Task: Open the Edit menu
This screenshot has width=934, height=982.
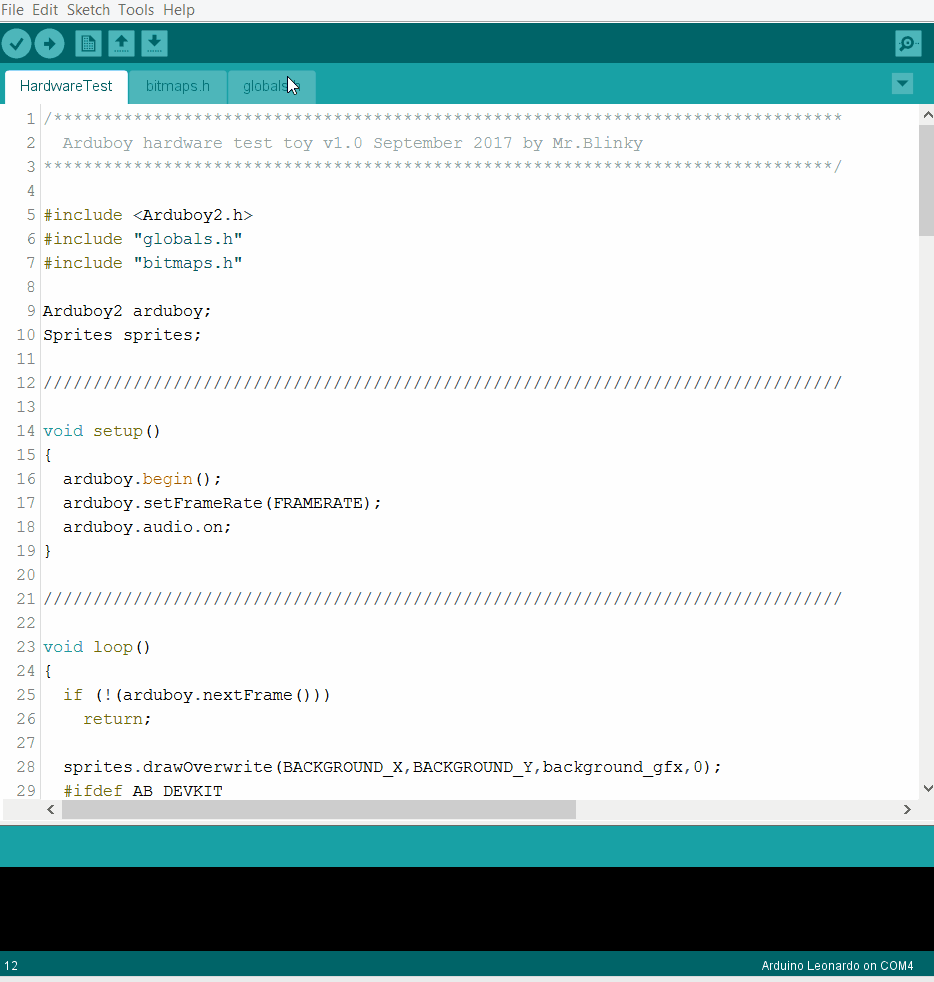Action: tap(45, 10)
